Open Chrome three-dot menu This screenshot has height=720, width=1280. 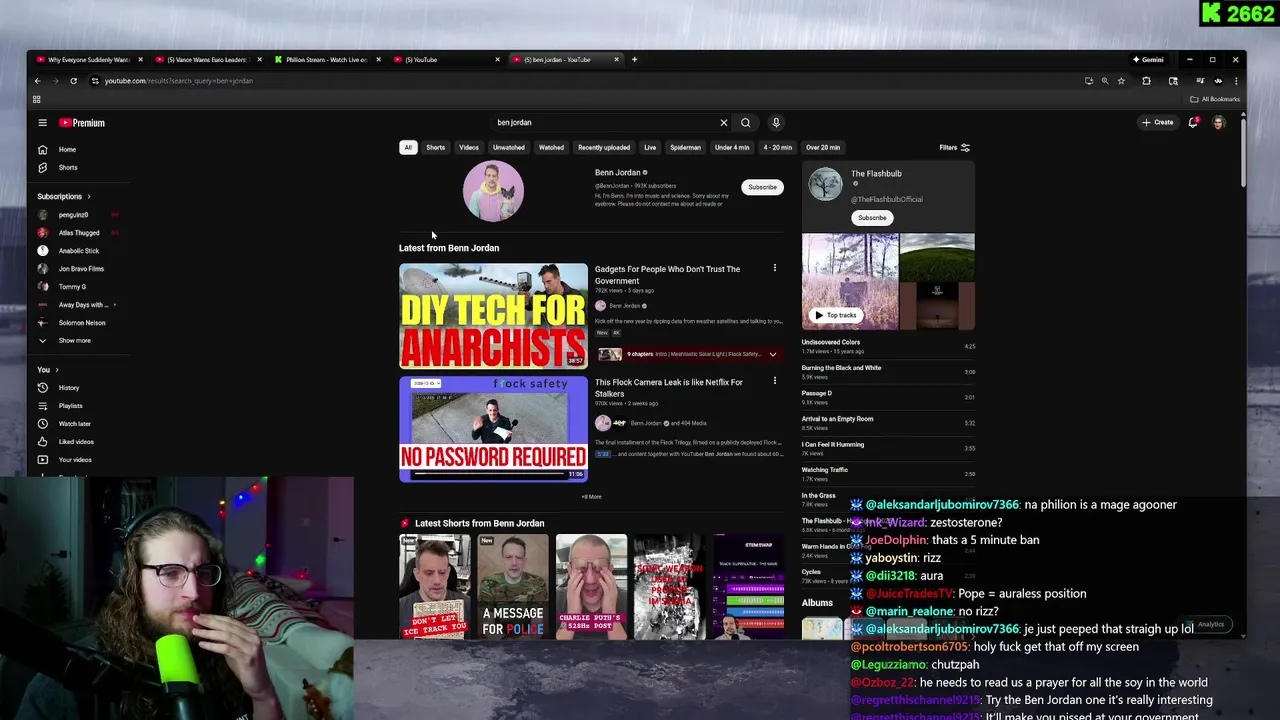[x=1235, y=81]
